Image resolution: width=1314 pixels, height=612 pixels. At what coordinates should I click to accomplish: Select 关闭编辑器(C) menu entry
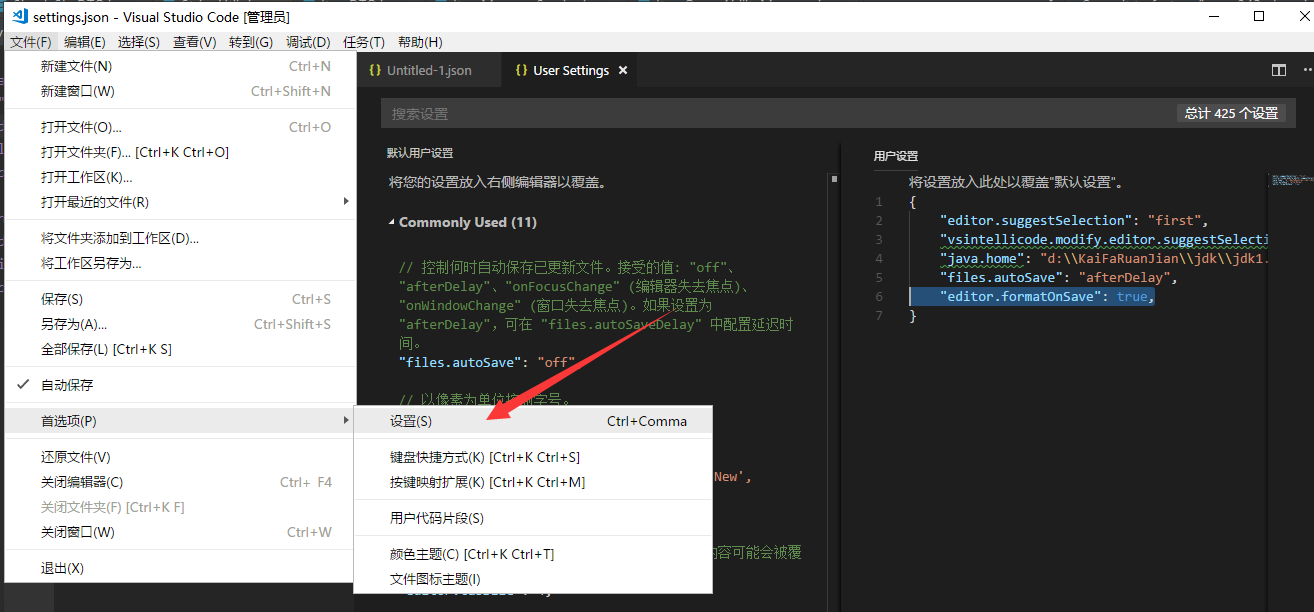pyautogui.click(x=180, y=482)
